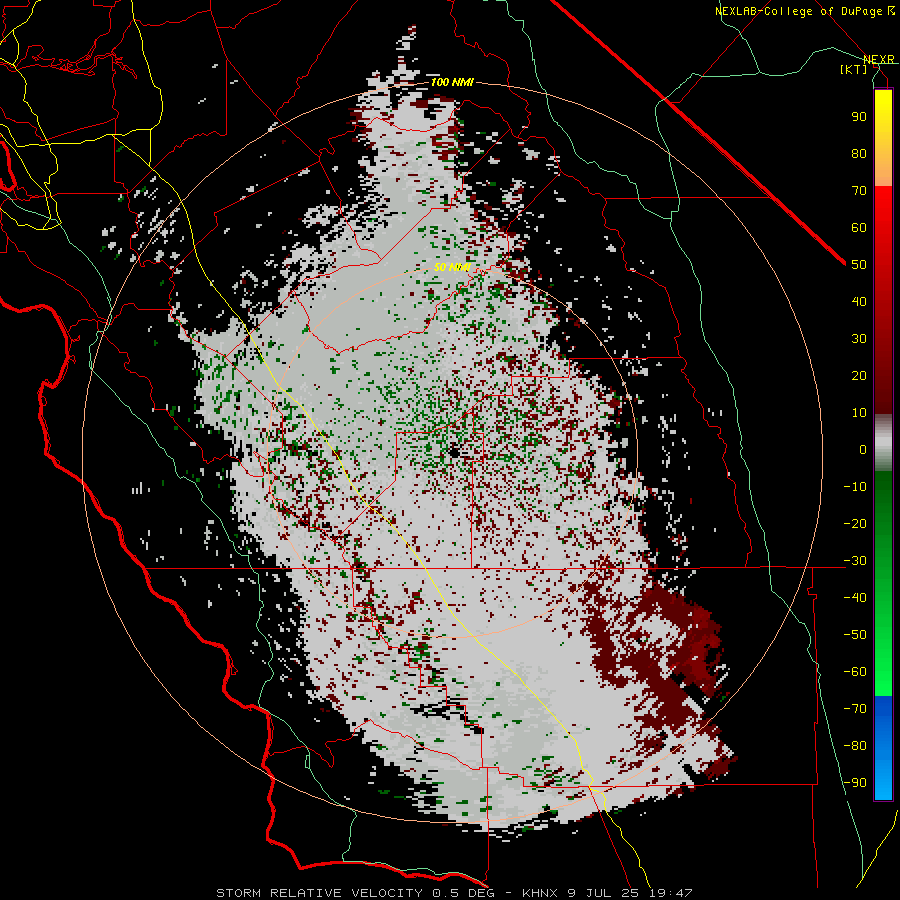Click the blue bottom segment of the color bar
Screen dimensions: 900x900
tap(883, 747)
